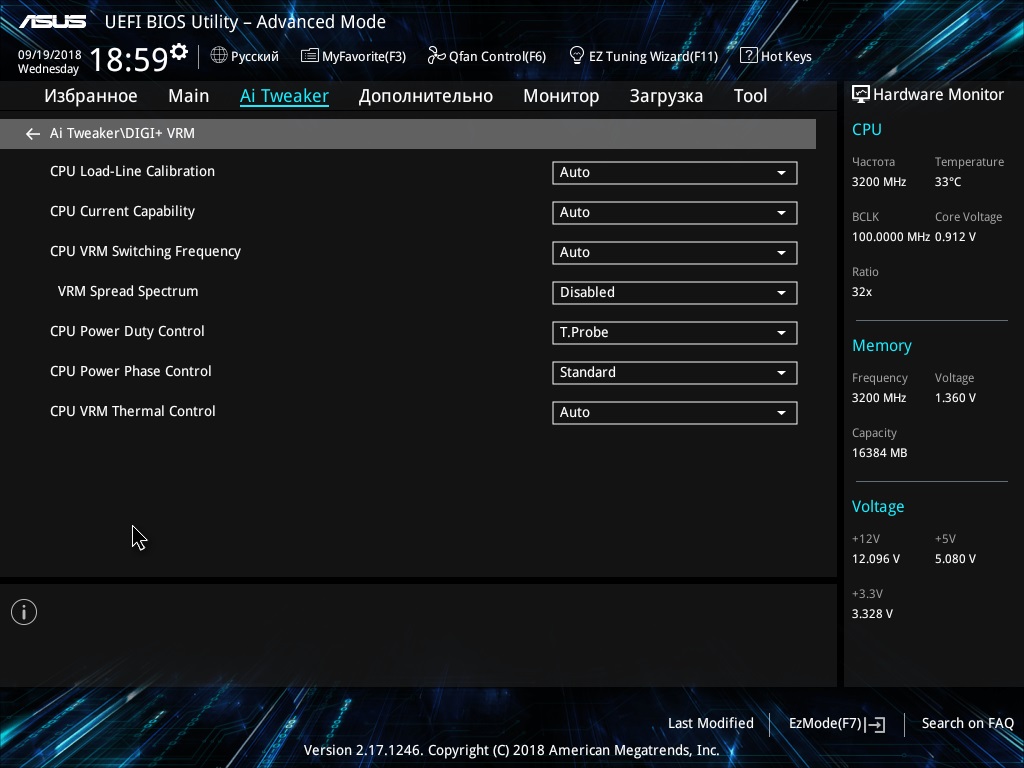Open the CPU Load-Line Calibration dropdown
This screenshot has height=768, width=1024.
[x=675, y=172]
